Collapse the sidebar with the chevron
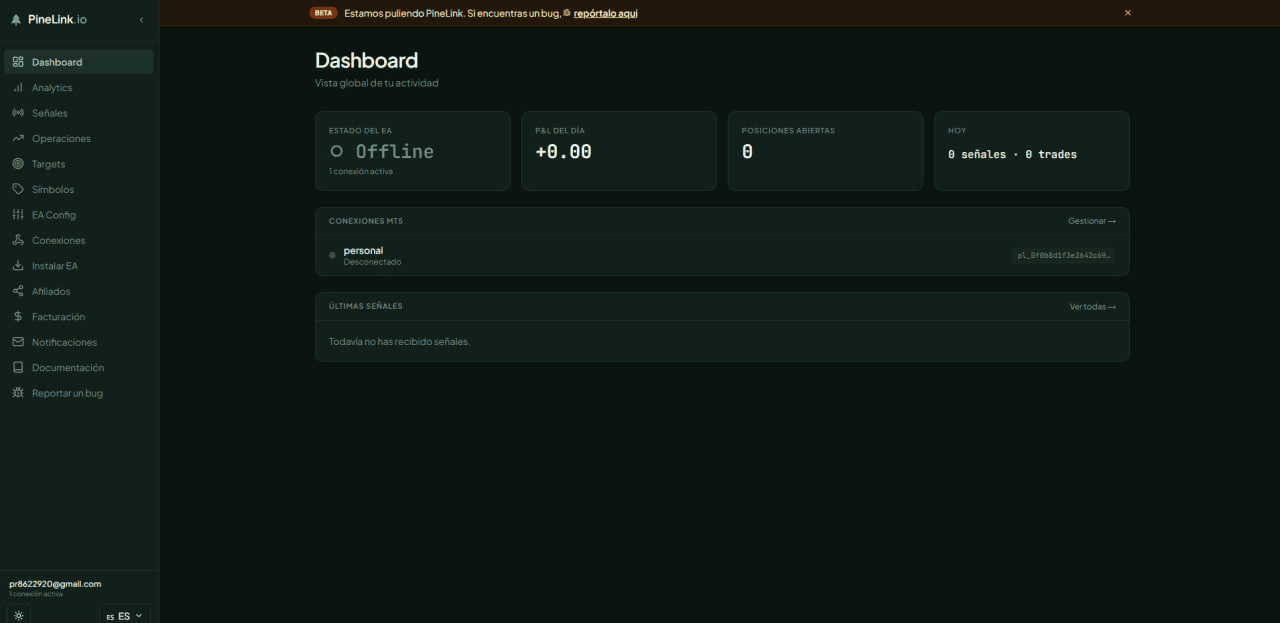The image size is (1280, 623). click(x=141, y=20)
